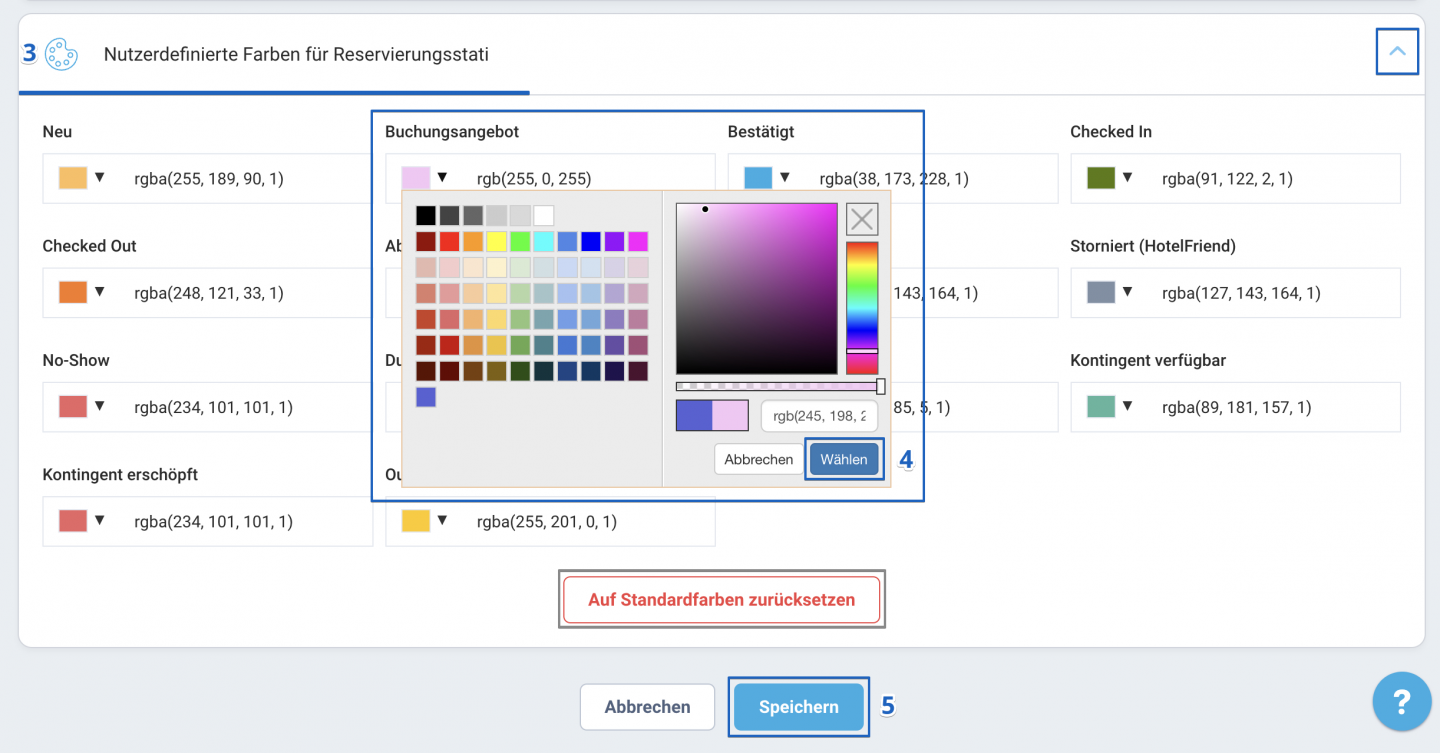Pick the bright violet palette swatch
The image size is (1440, 753).
614,242
